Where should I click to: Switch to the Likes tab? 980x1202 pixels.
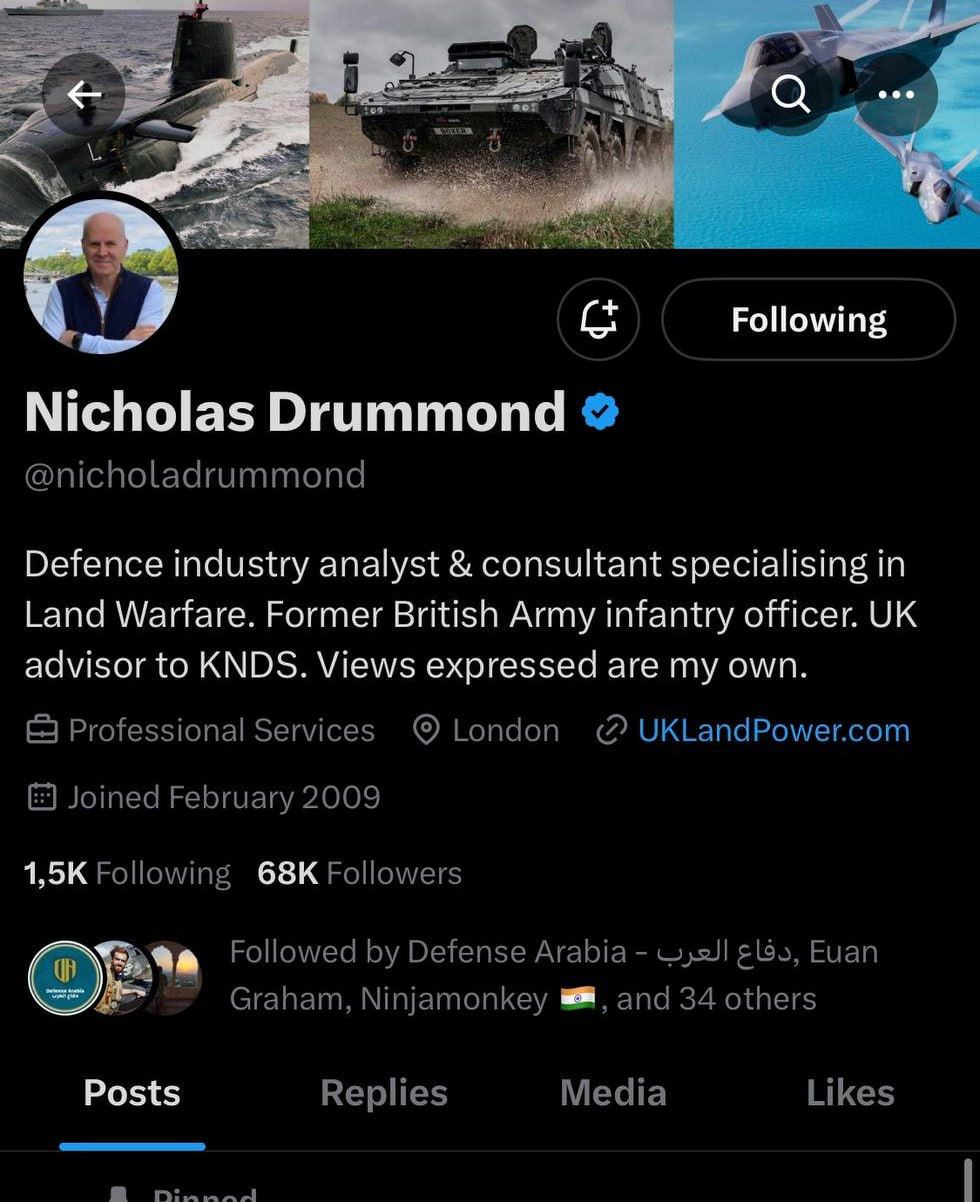coord(850,1093)
